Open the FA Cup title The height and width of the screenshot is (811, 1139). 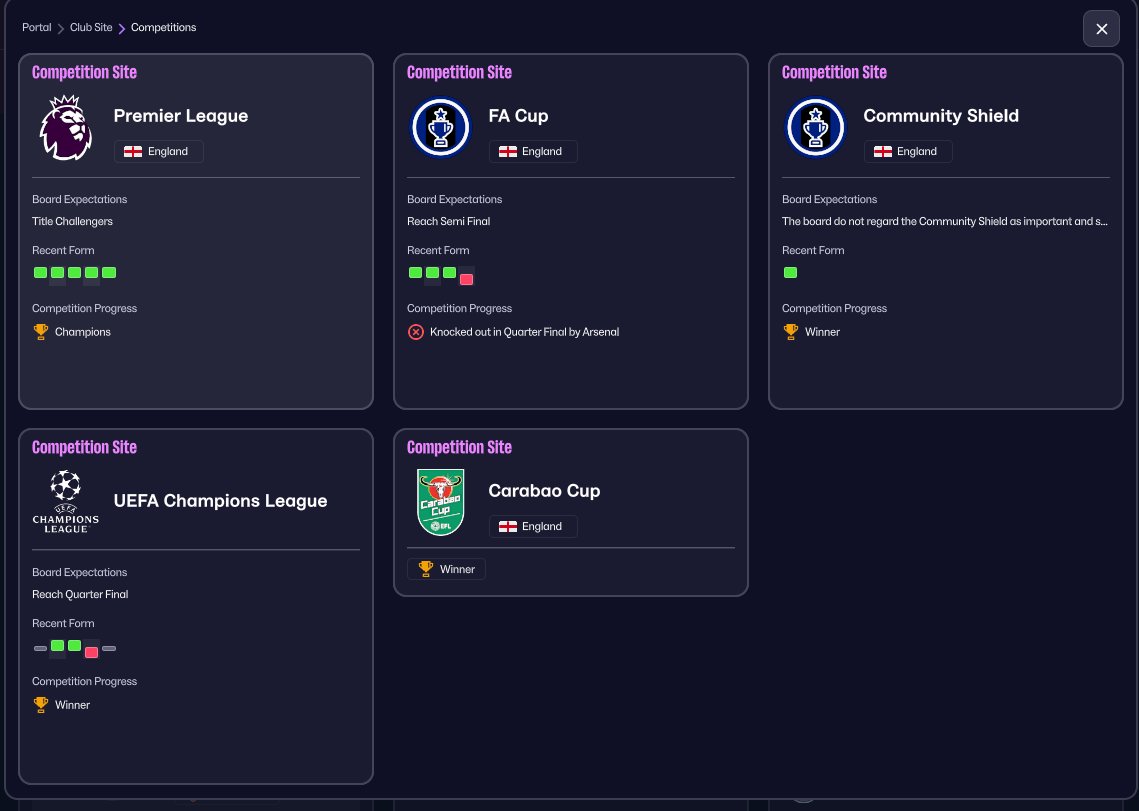click(518, 116)
